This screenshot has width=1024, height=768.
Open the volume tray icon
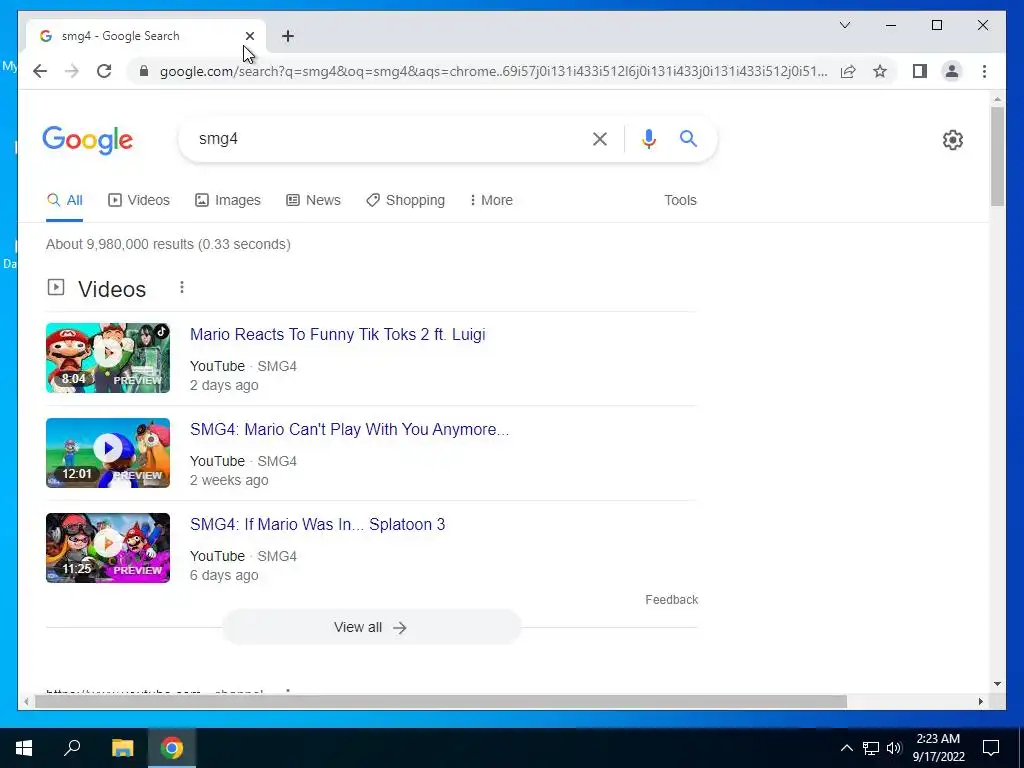tap(895, 748)
